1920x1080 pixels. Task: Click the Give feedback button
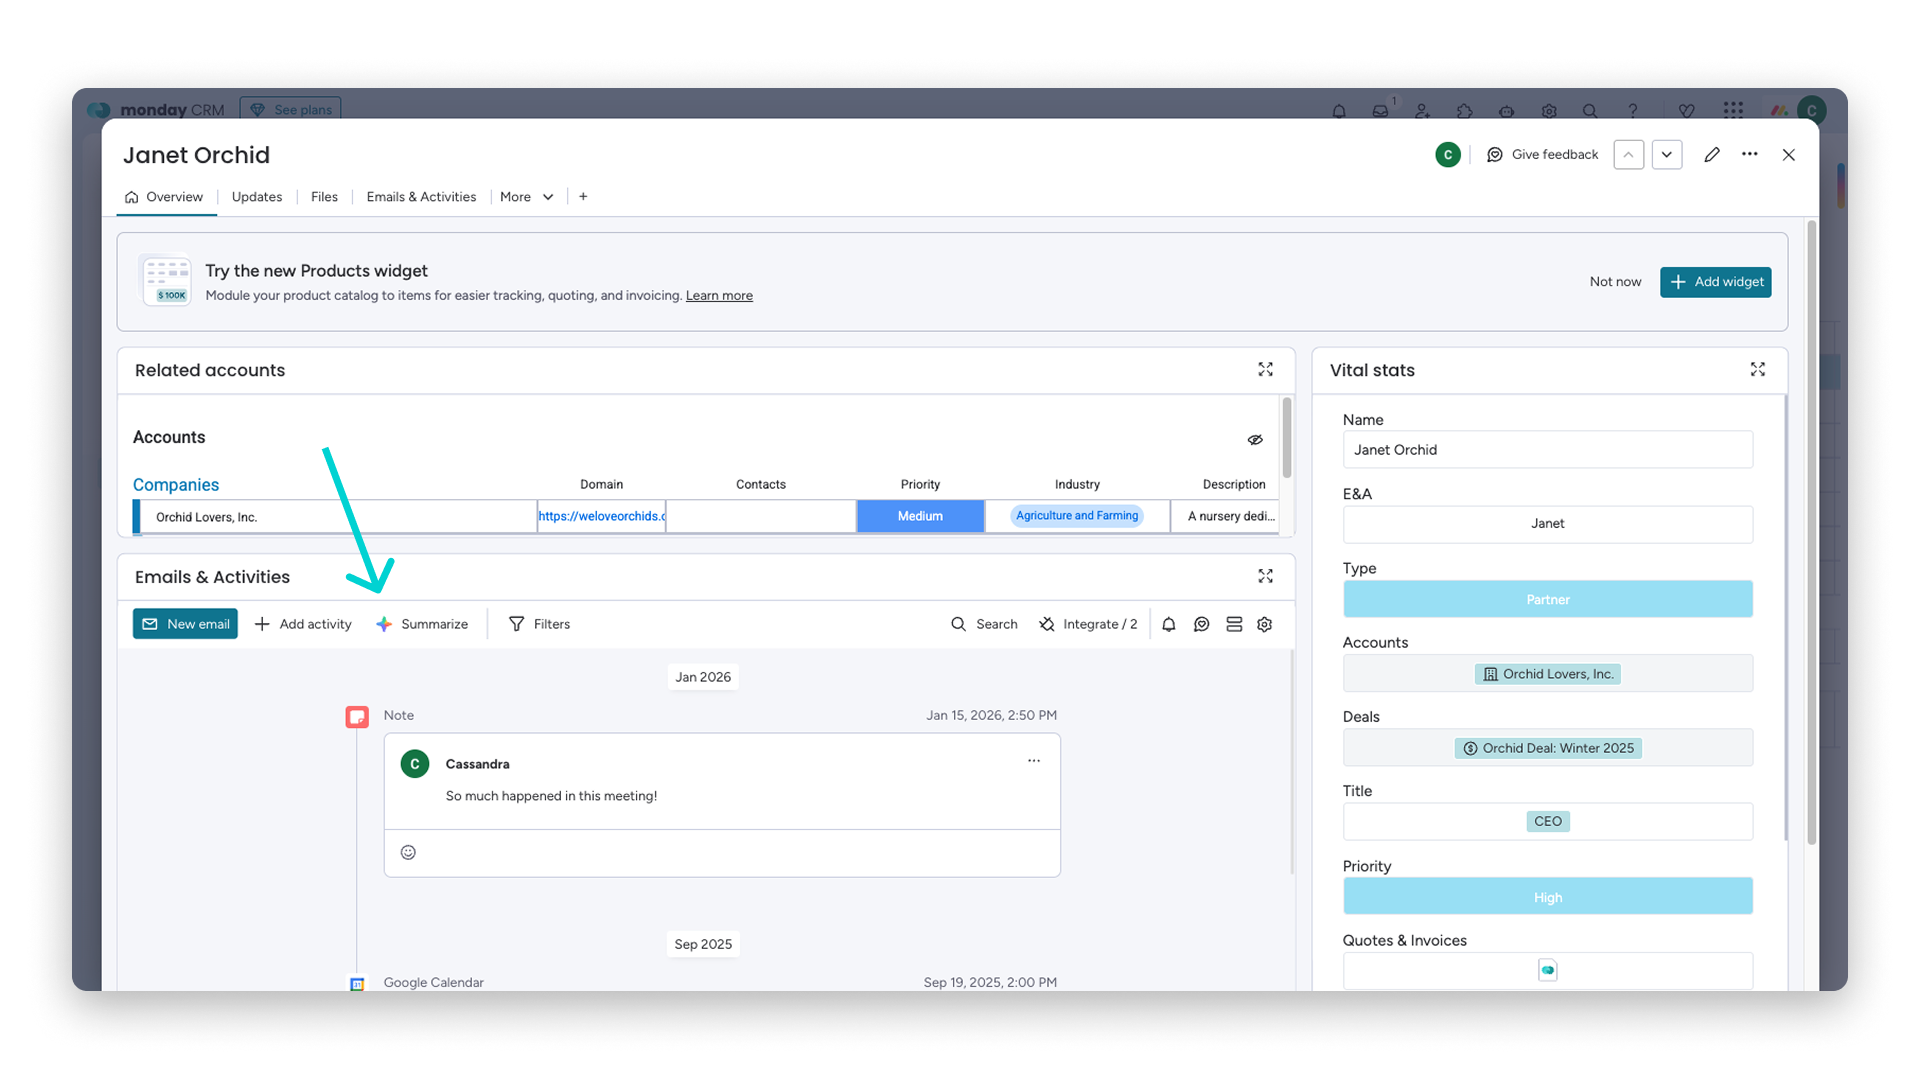click(x=1542, y=155)
